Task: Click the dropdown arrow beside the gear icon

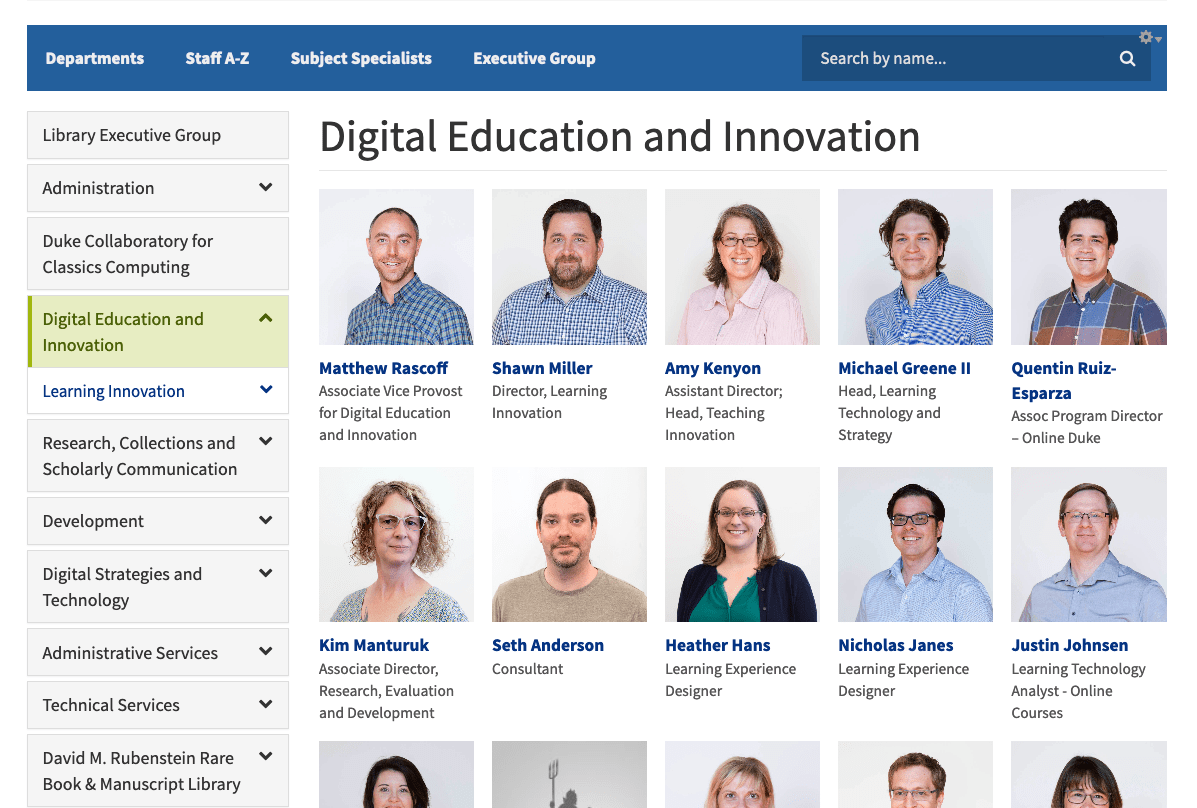Action: pos(1156,40)
